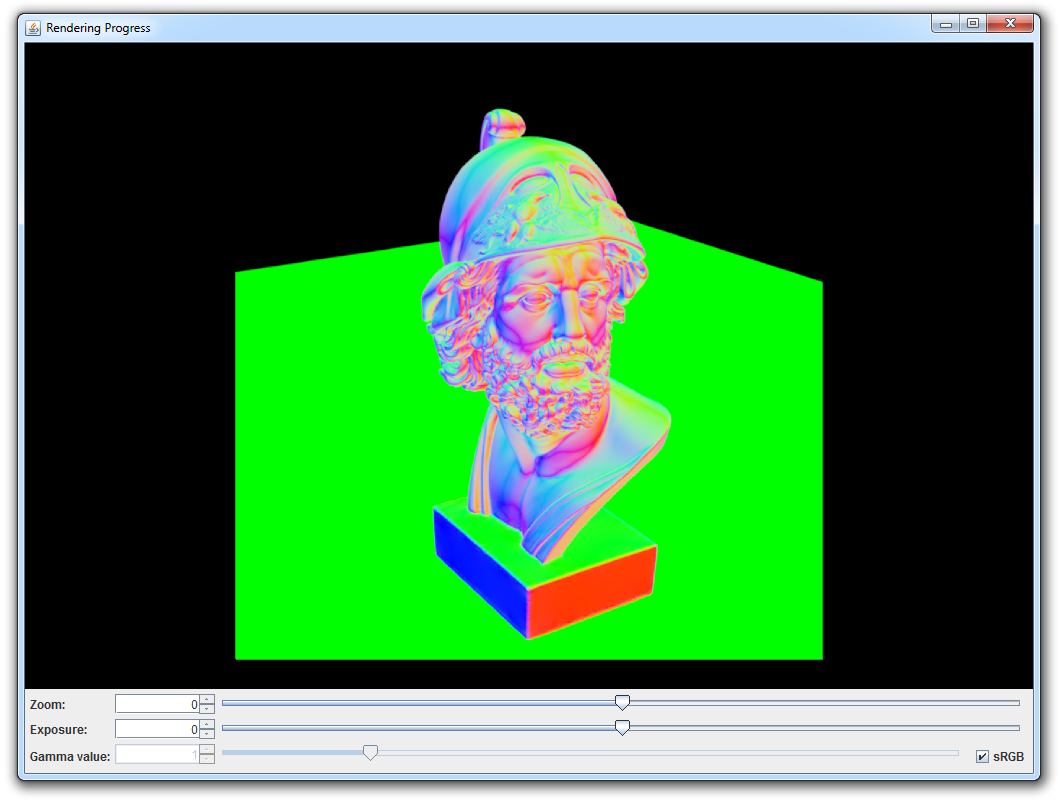
Task: Click the Exposure value input field
Action: [157, 730]
